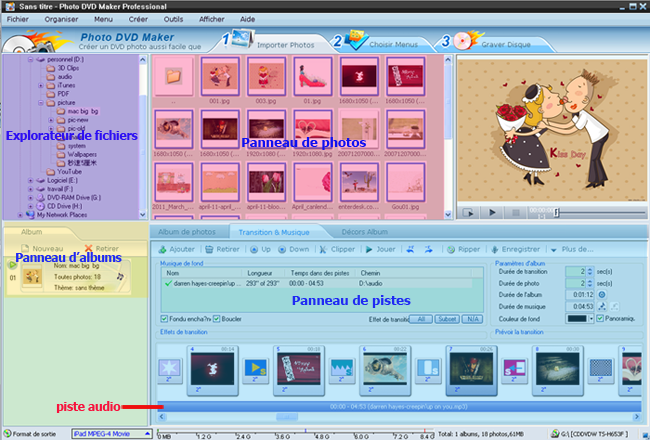Click the Ajouter music icon in toolbar
Screen dimensions: 650x440
tap(162, 249)
